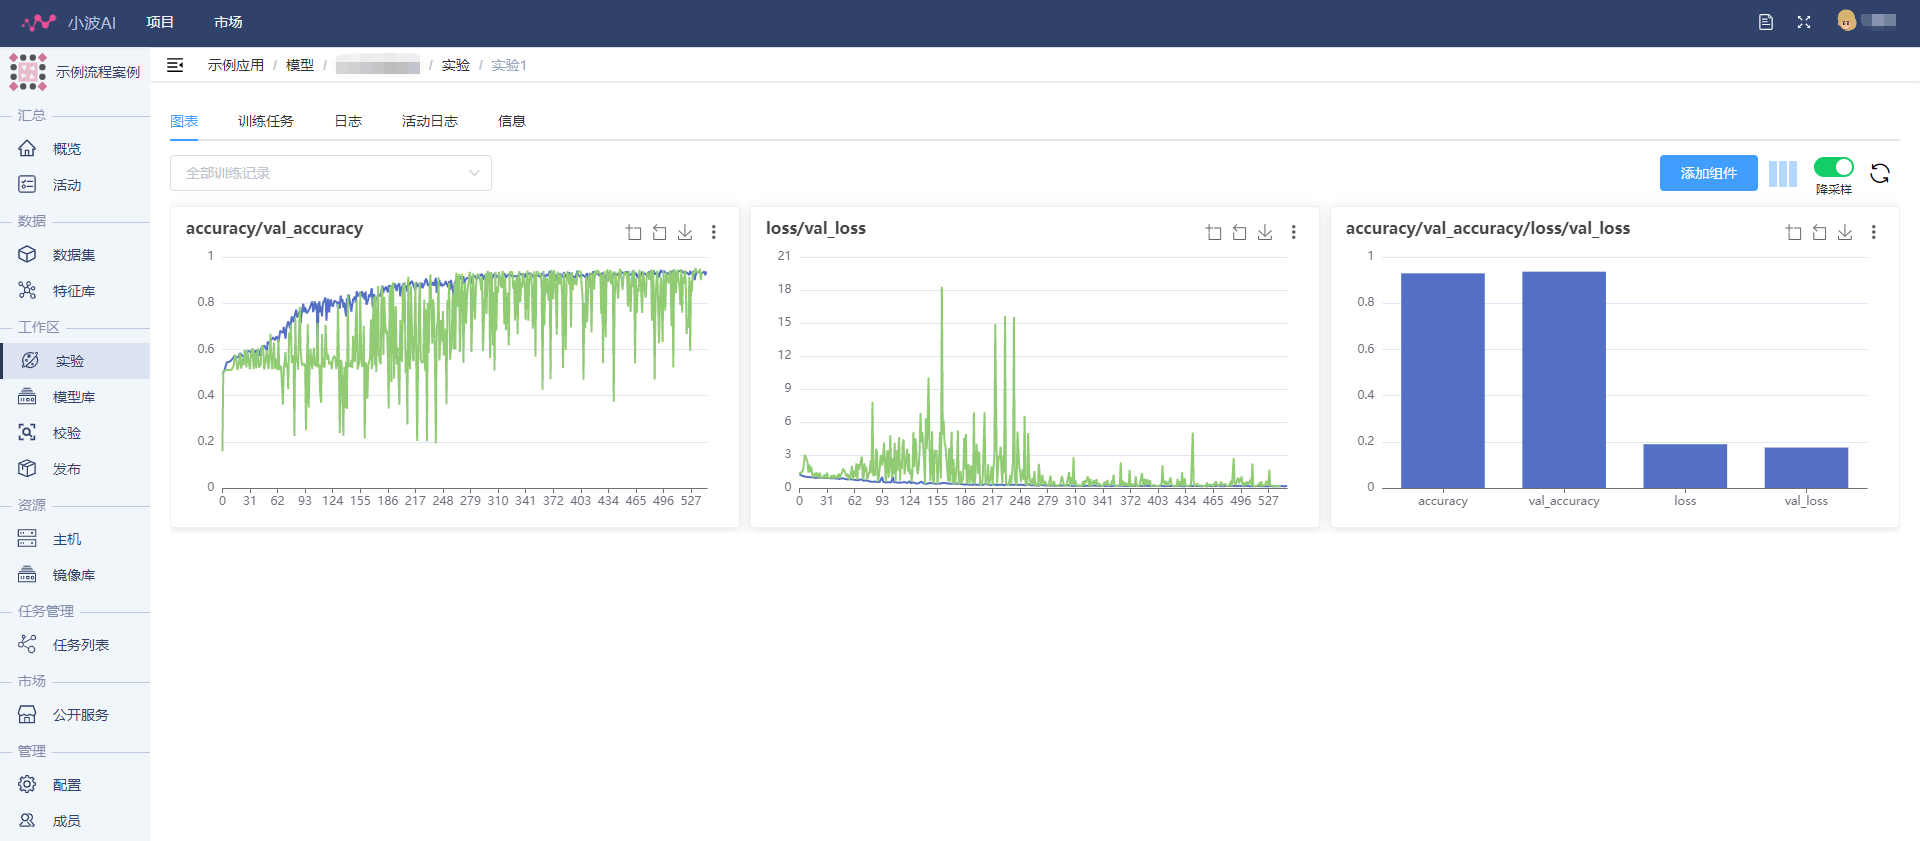Switch to the 日志 tab

(348, 121)
